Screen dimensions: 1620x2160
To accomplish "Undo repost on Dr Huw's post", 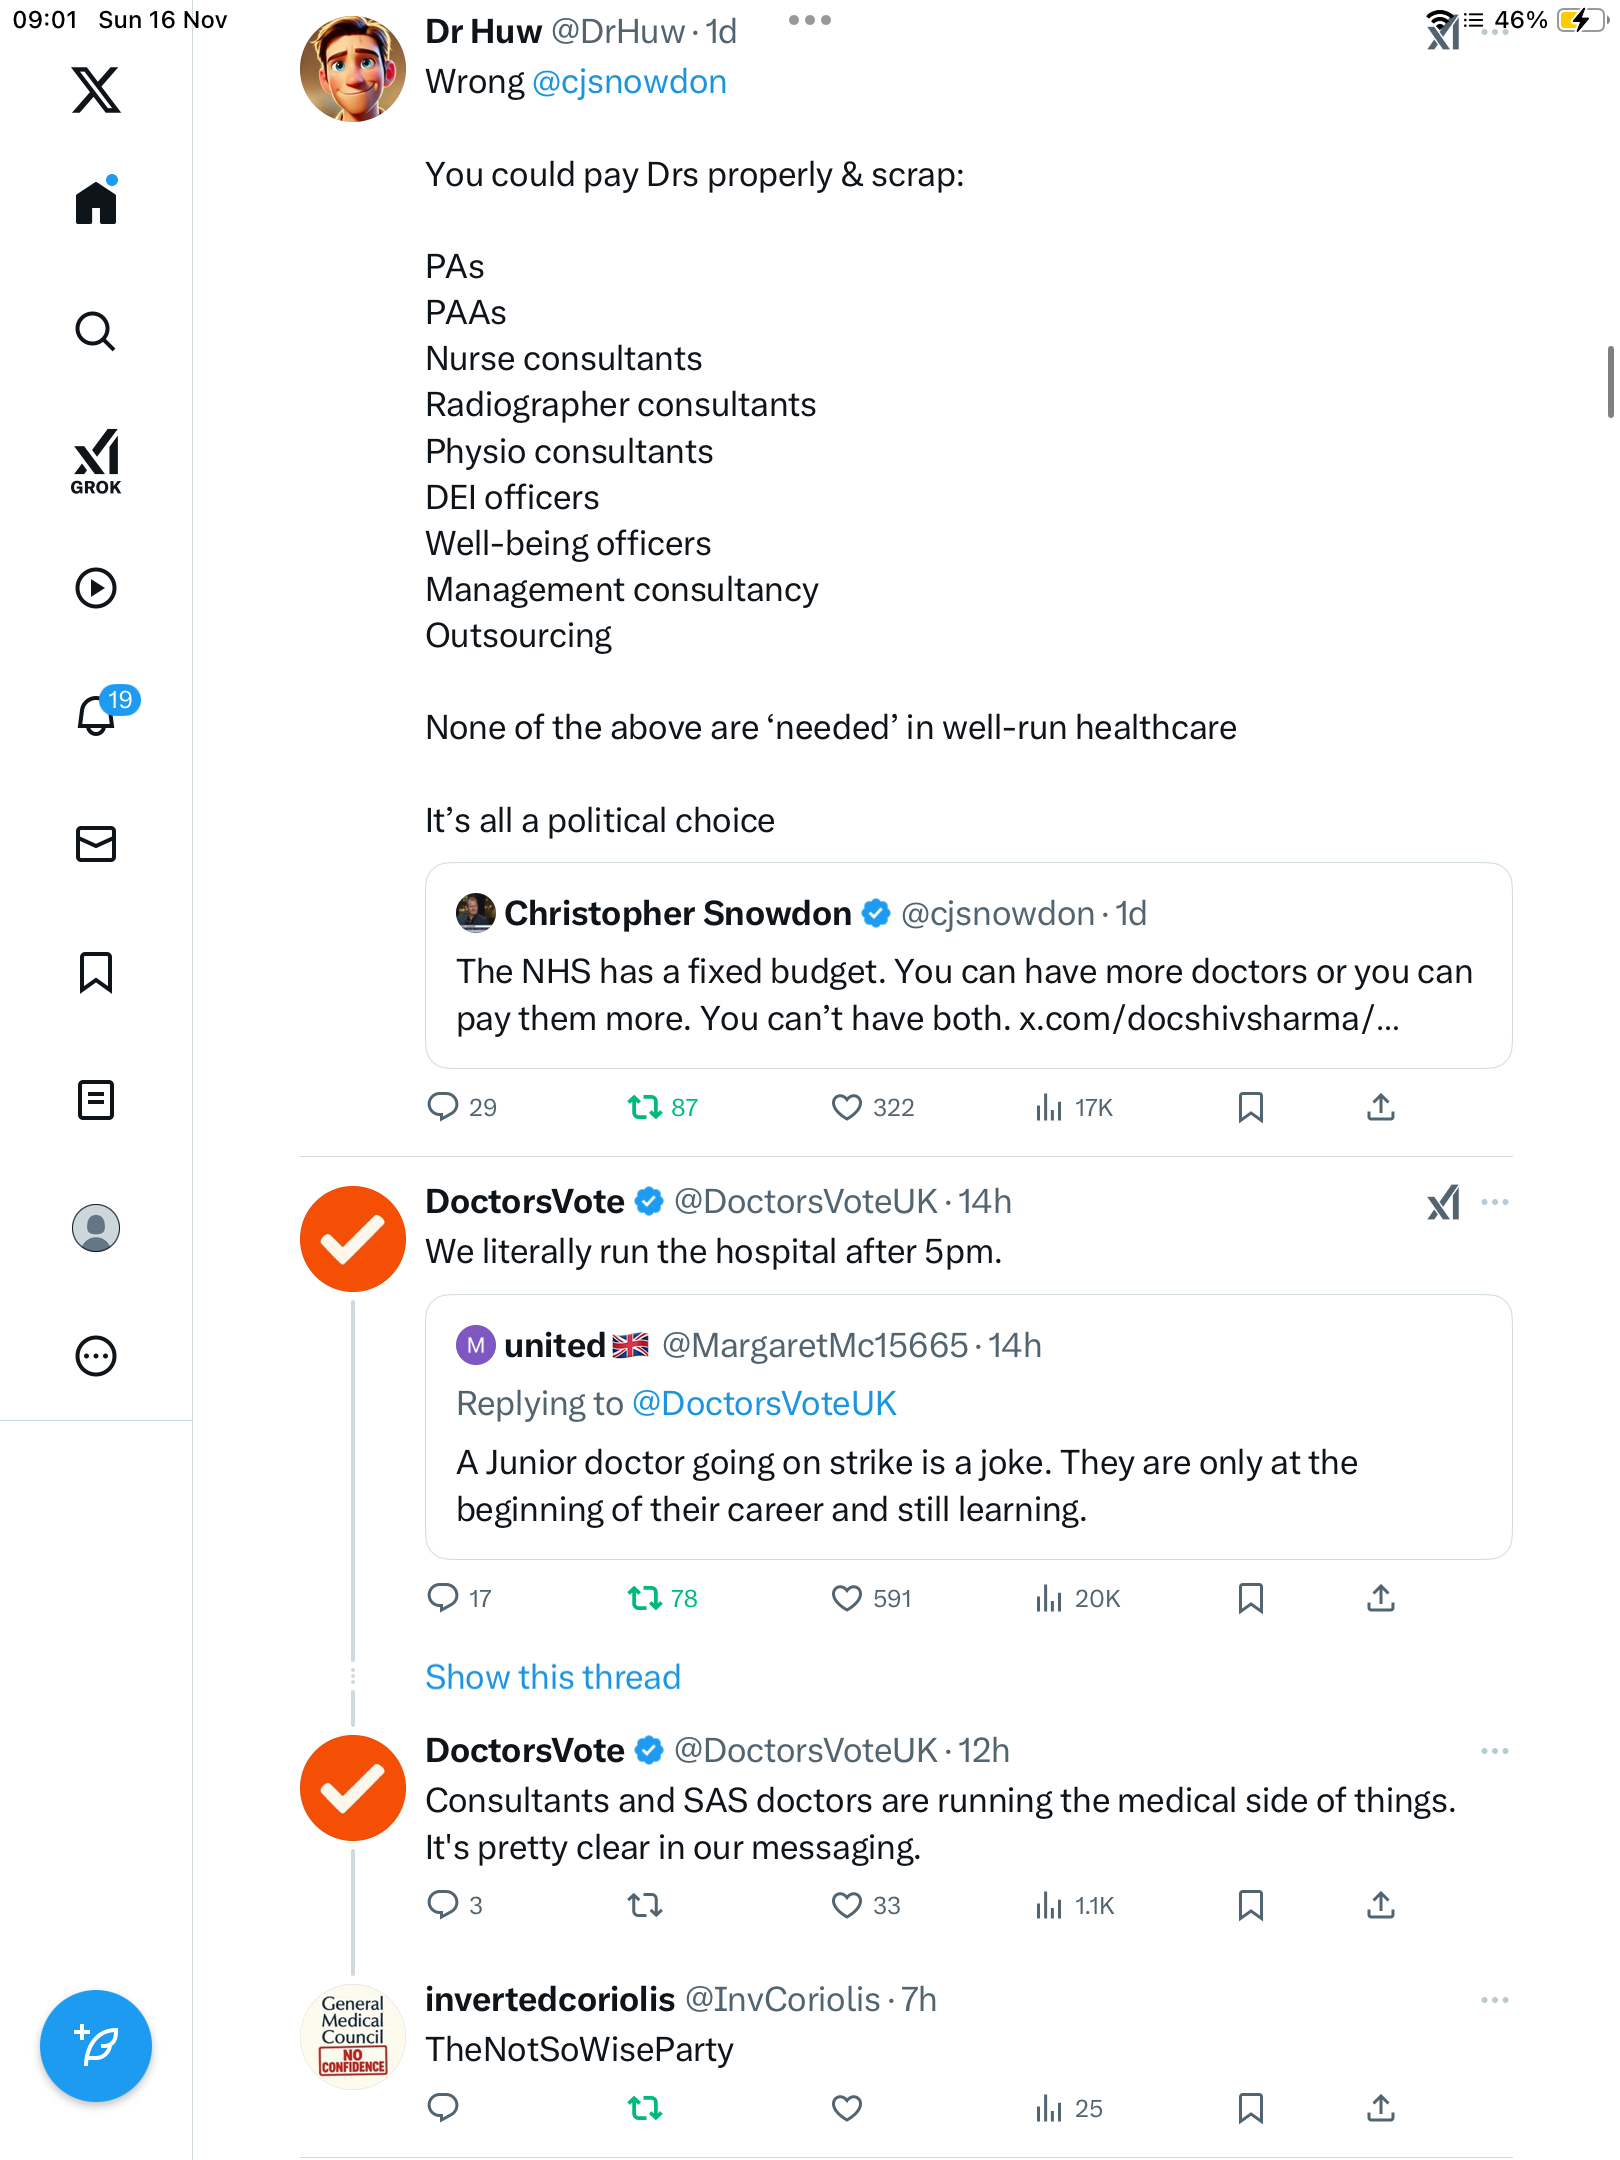I will coord(645,1107).
